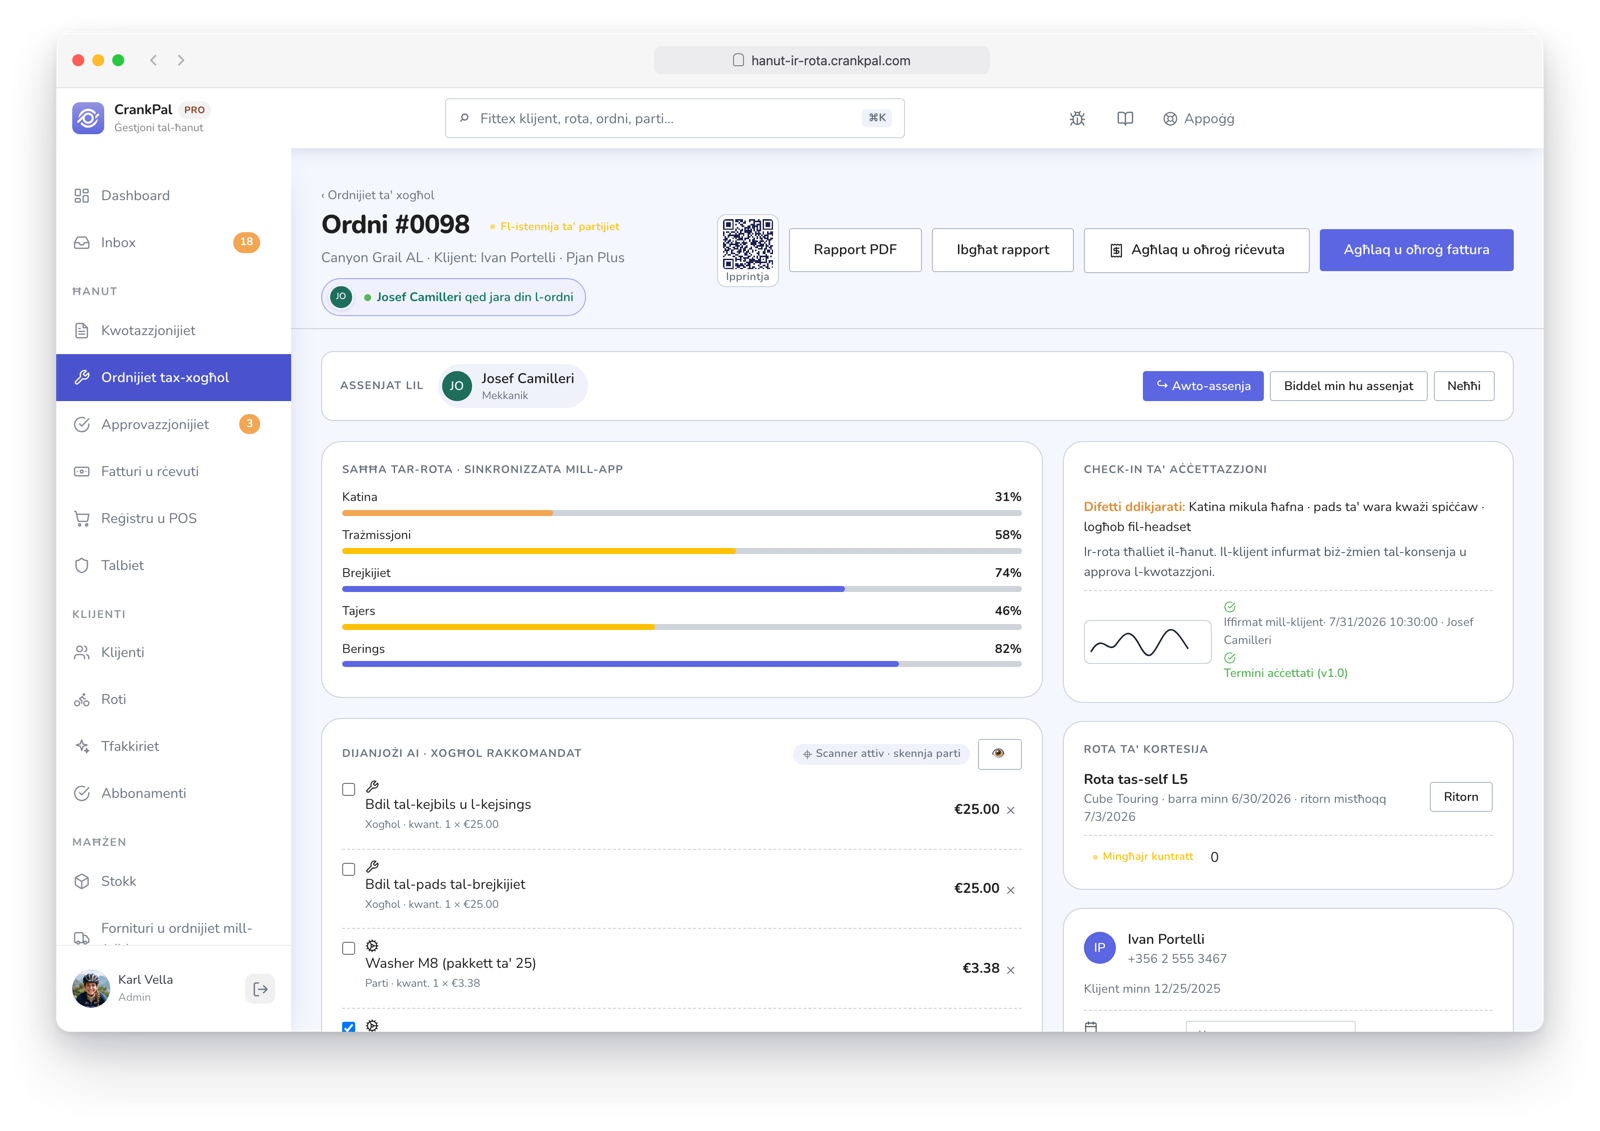
Task: Open Kwotazzjonijiet in the sidebar
Action: 173,330
